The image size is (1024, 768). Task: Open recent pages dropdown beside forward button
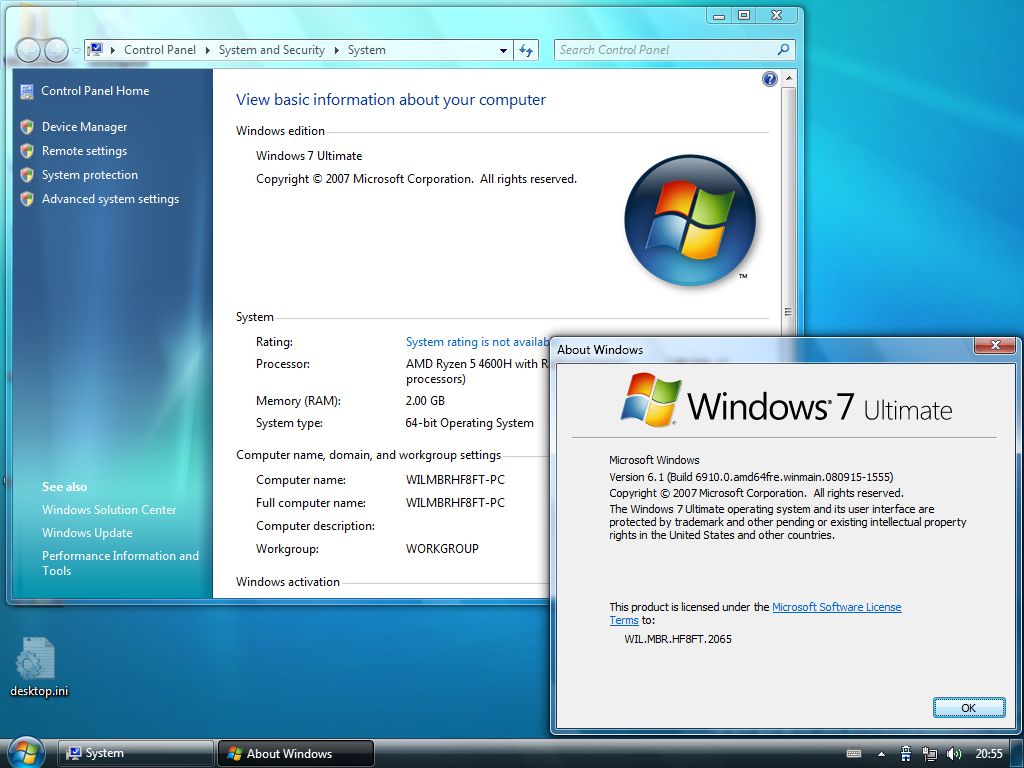(76, 50)
